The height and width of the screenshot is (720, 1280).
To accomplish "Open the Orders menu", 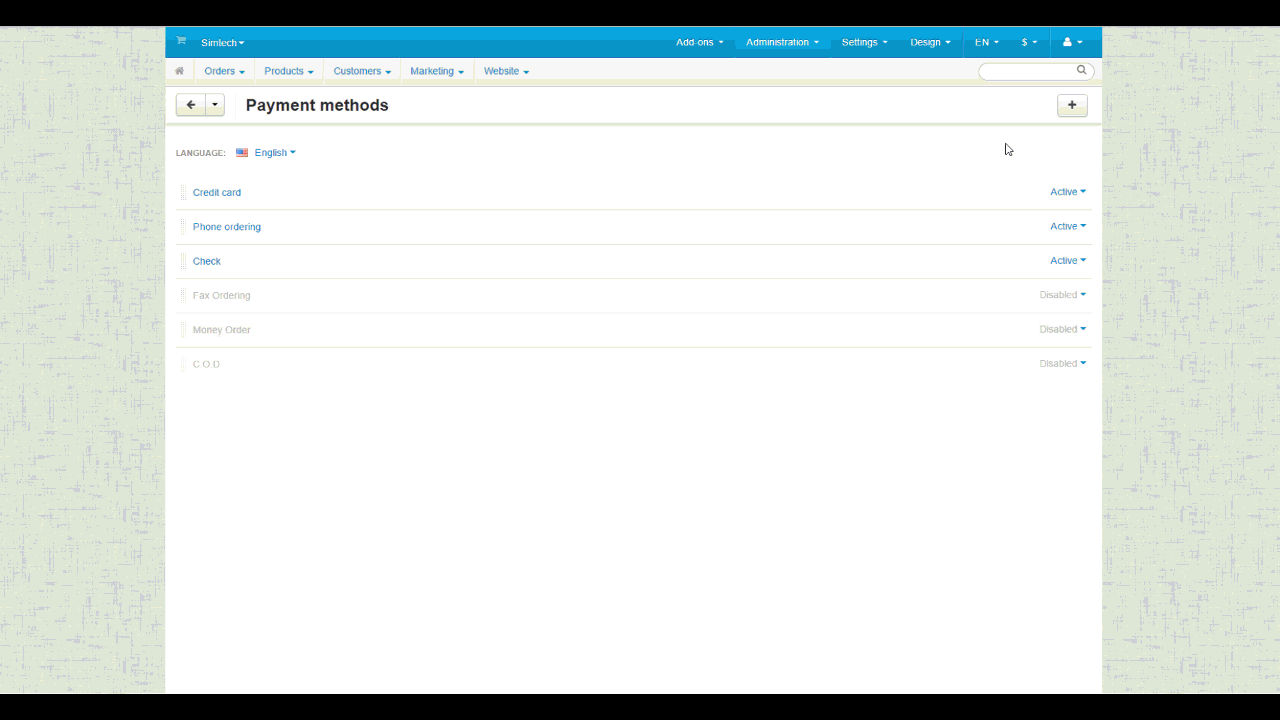I will [x=224, y=71].
